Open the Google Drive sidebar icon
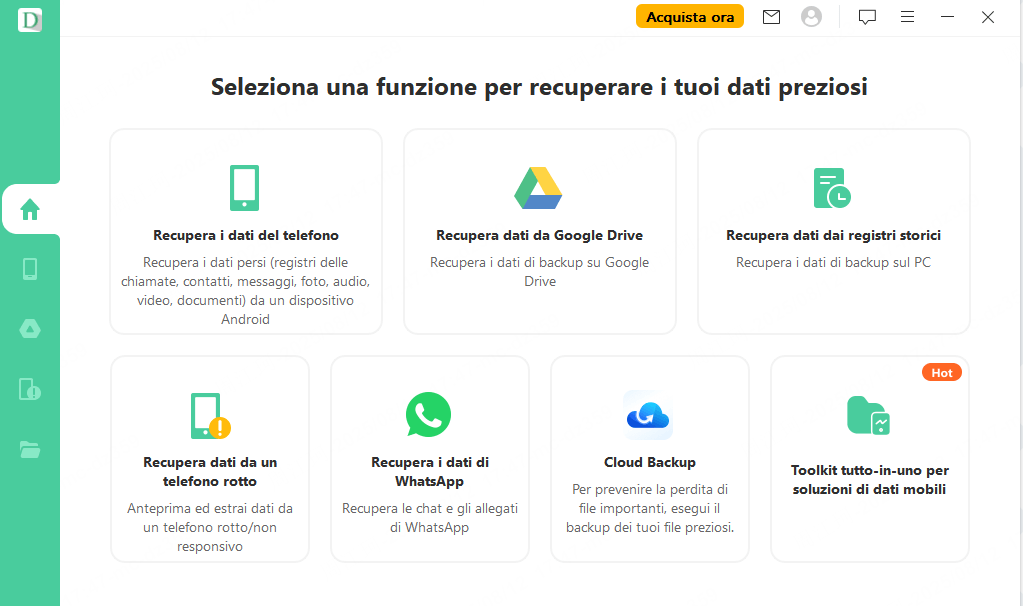The image size is (1023, 606). pos(30,329)
